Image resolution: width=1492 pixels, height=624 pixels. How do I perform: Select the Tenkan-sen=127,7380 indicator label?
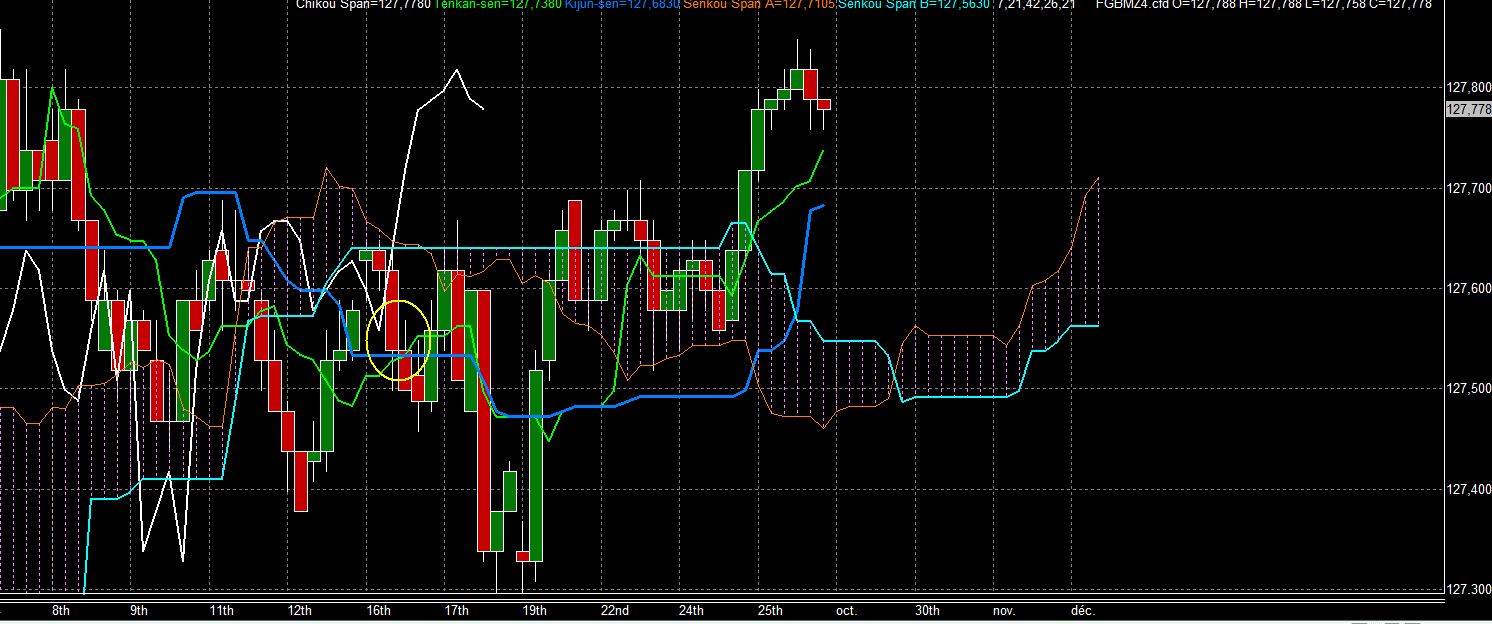(x=500, y=4)
